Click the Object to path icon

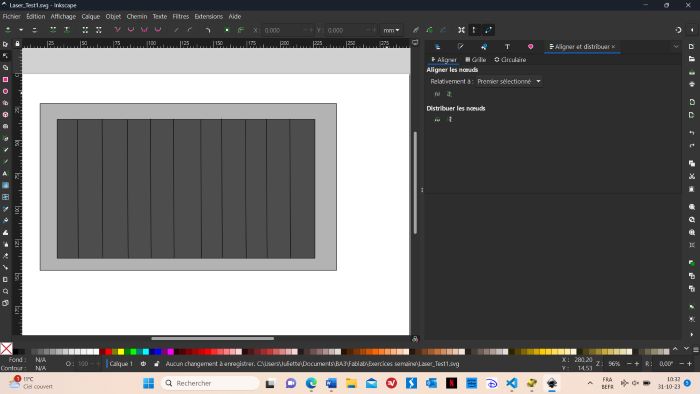[227, 30]
